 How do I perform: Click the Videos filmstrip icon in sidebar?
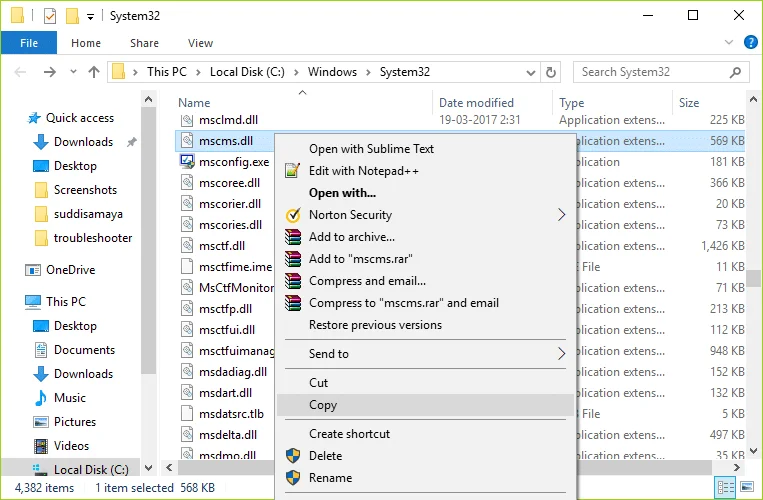[41, 446]
